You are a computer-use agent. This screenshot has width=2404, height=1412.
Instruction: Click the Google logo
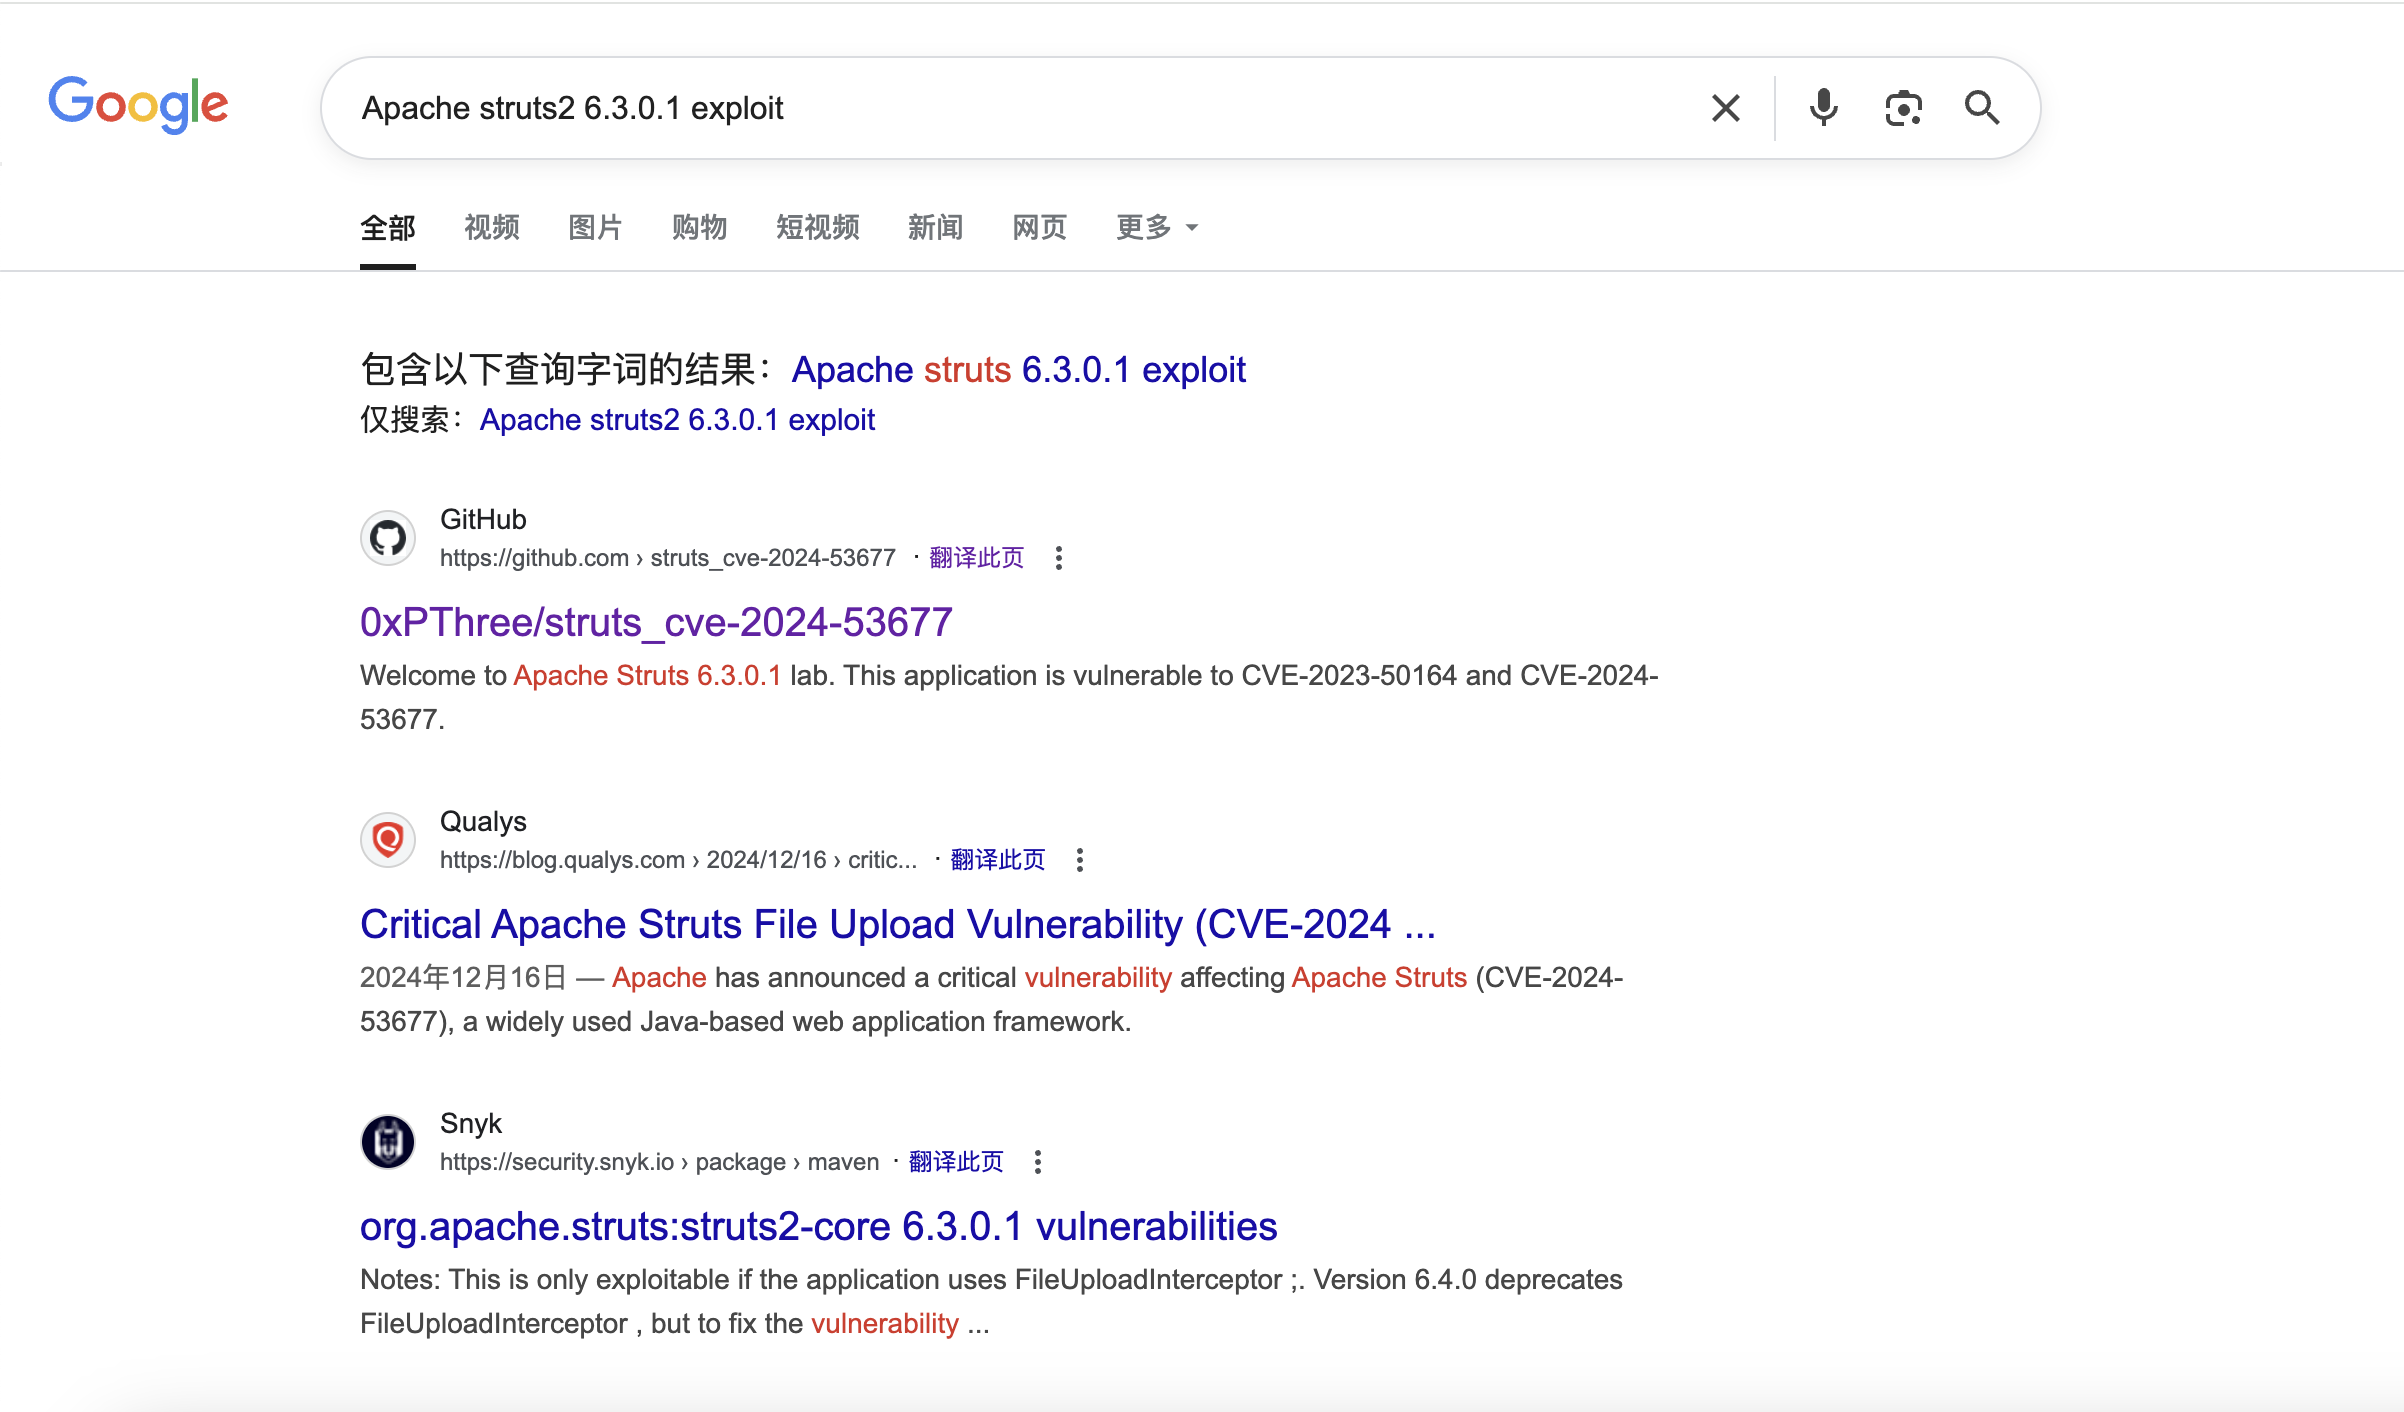pos(139,104)
